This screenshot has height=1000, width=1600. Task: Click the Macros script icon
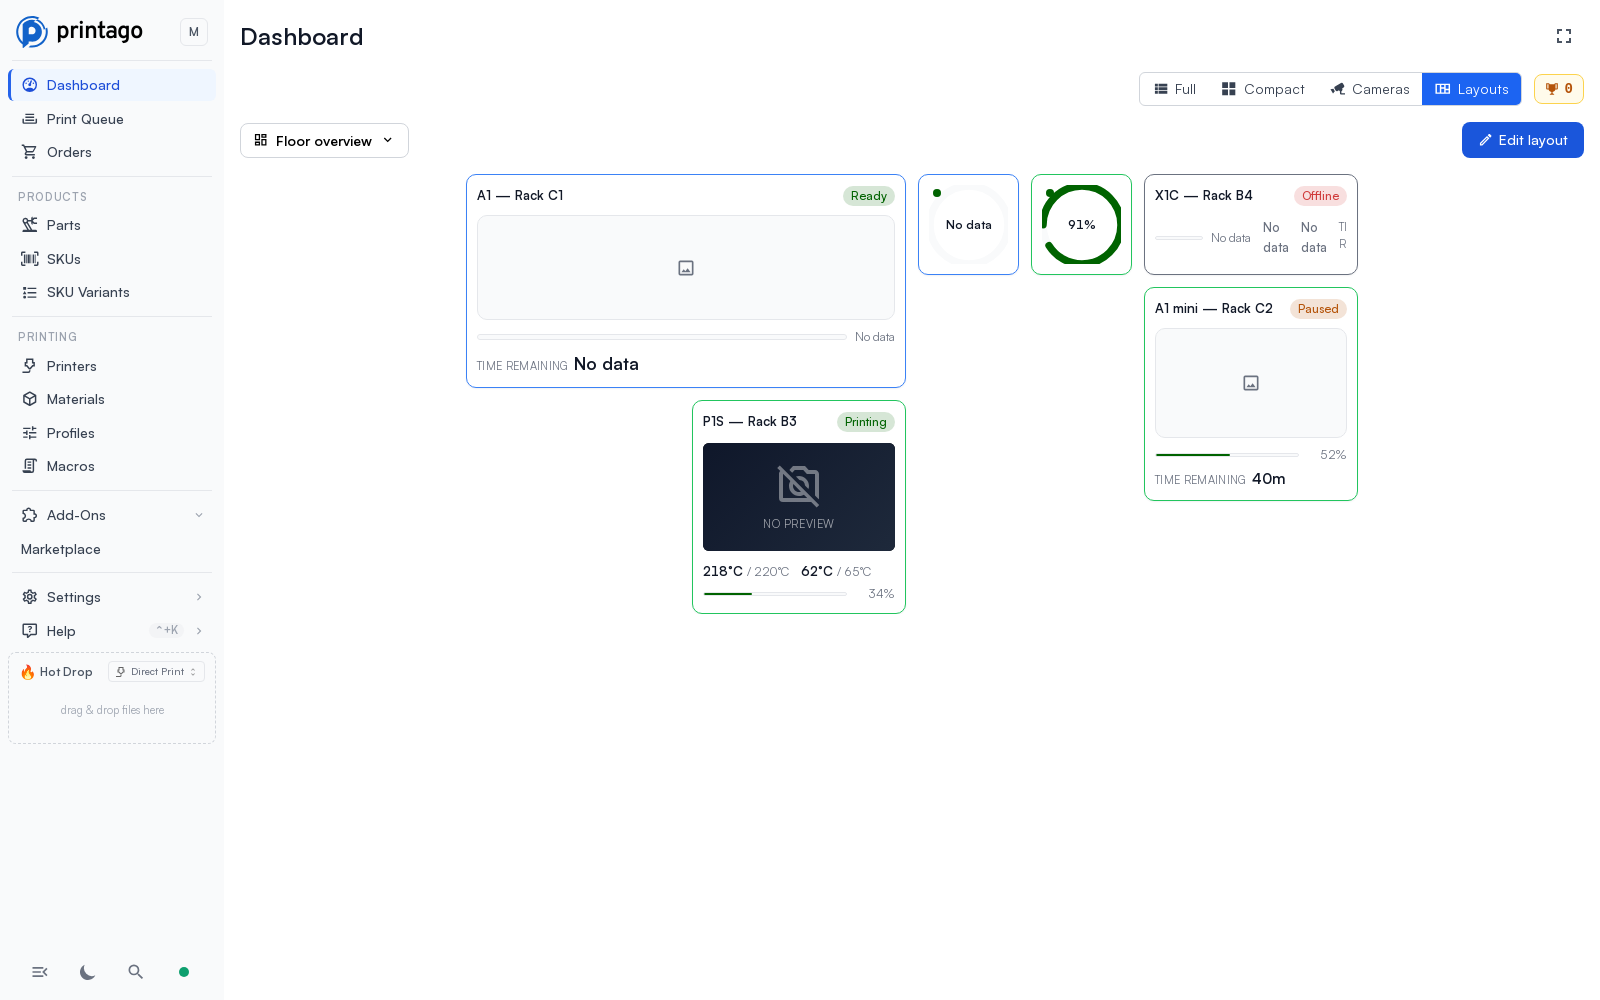(x=30, y=466)
